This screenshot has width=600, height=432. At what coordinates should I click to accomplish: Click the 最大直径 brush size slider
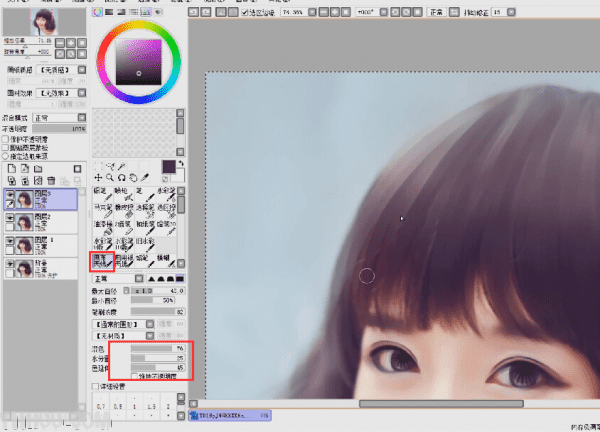158,291
